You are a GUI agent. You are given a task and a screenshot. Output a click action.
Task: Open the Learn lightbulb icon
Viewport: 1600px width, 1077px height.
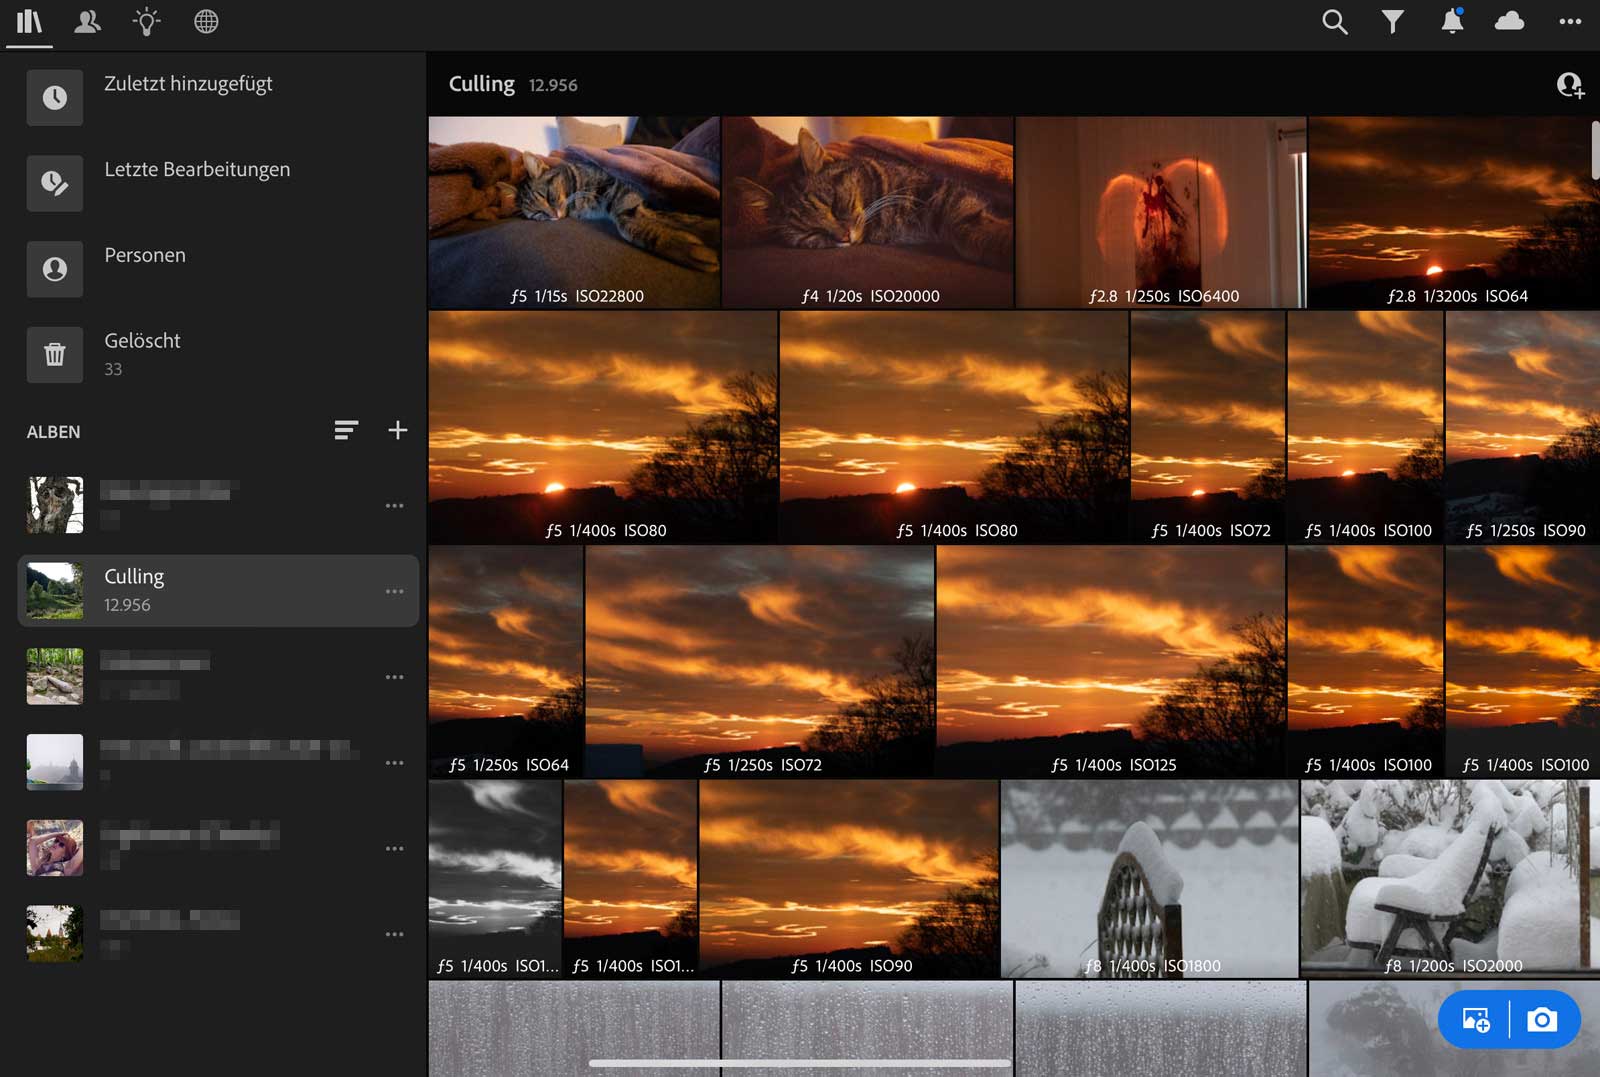[147, 22]
